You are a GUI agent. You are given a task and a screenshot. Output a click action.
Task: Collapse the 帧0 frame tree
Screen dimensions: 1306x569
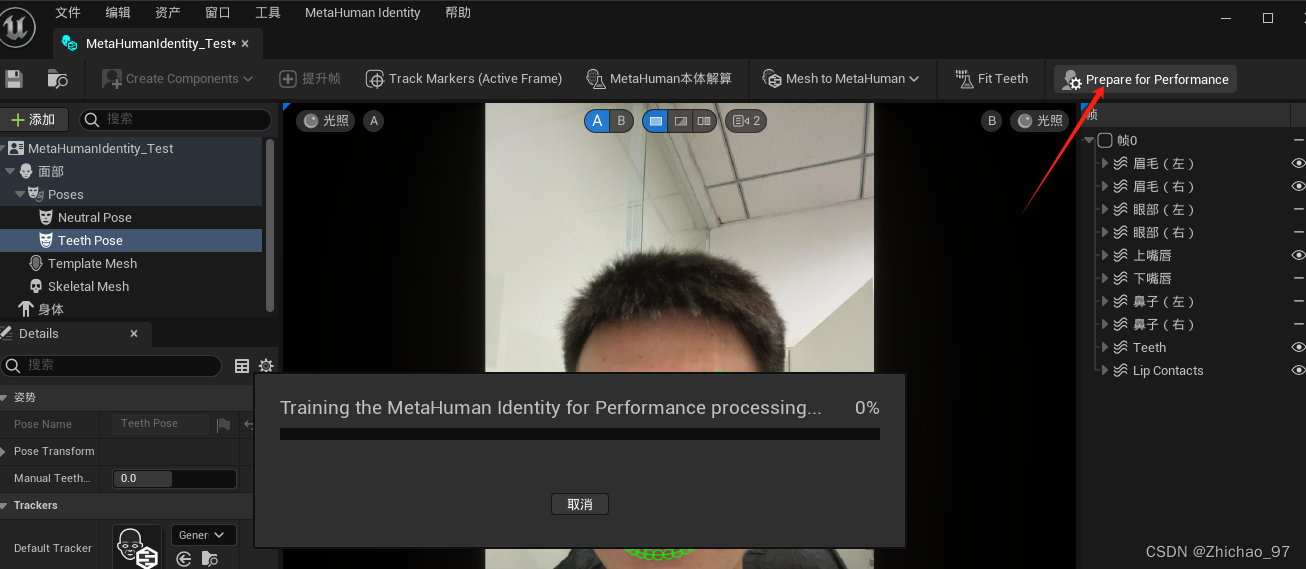pyautogui.click(x=1089, y=140)
